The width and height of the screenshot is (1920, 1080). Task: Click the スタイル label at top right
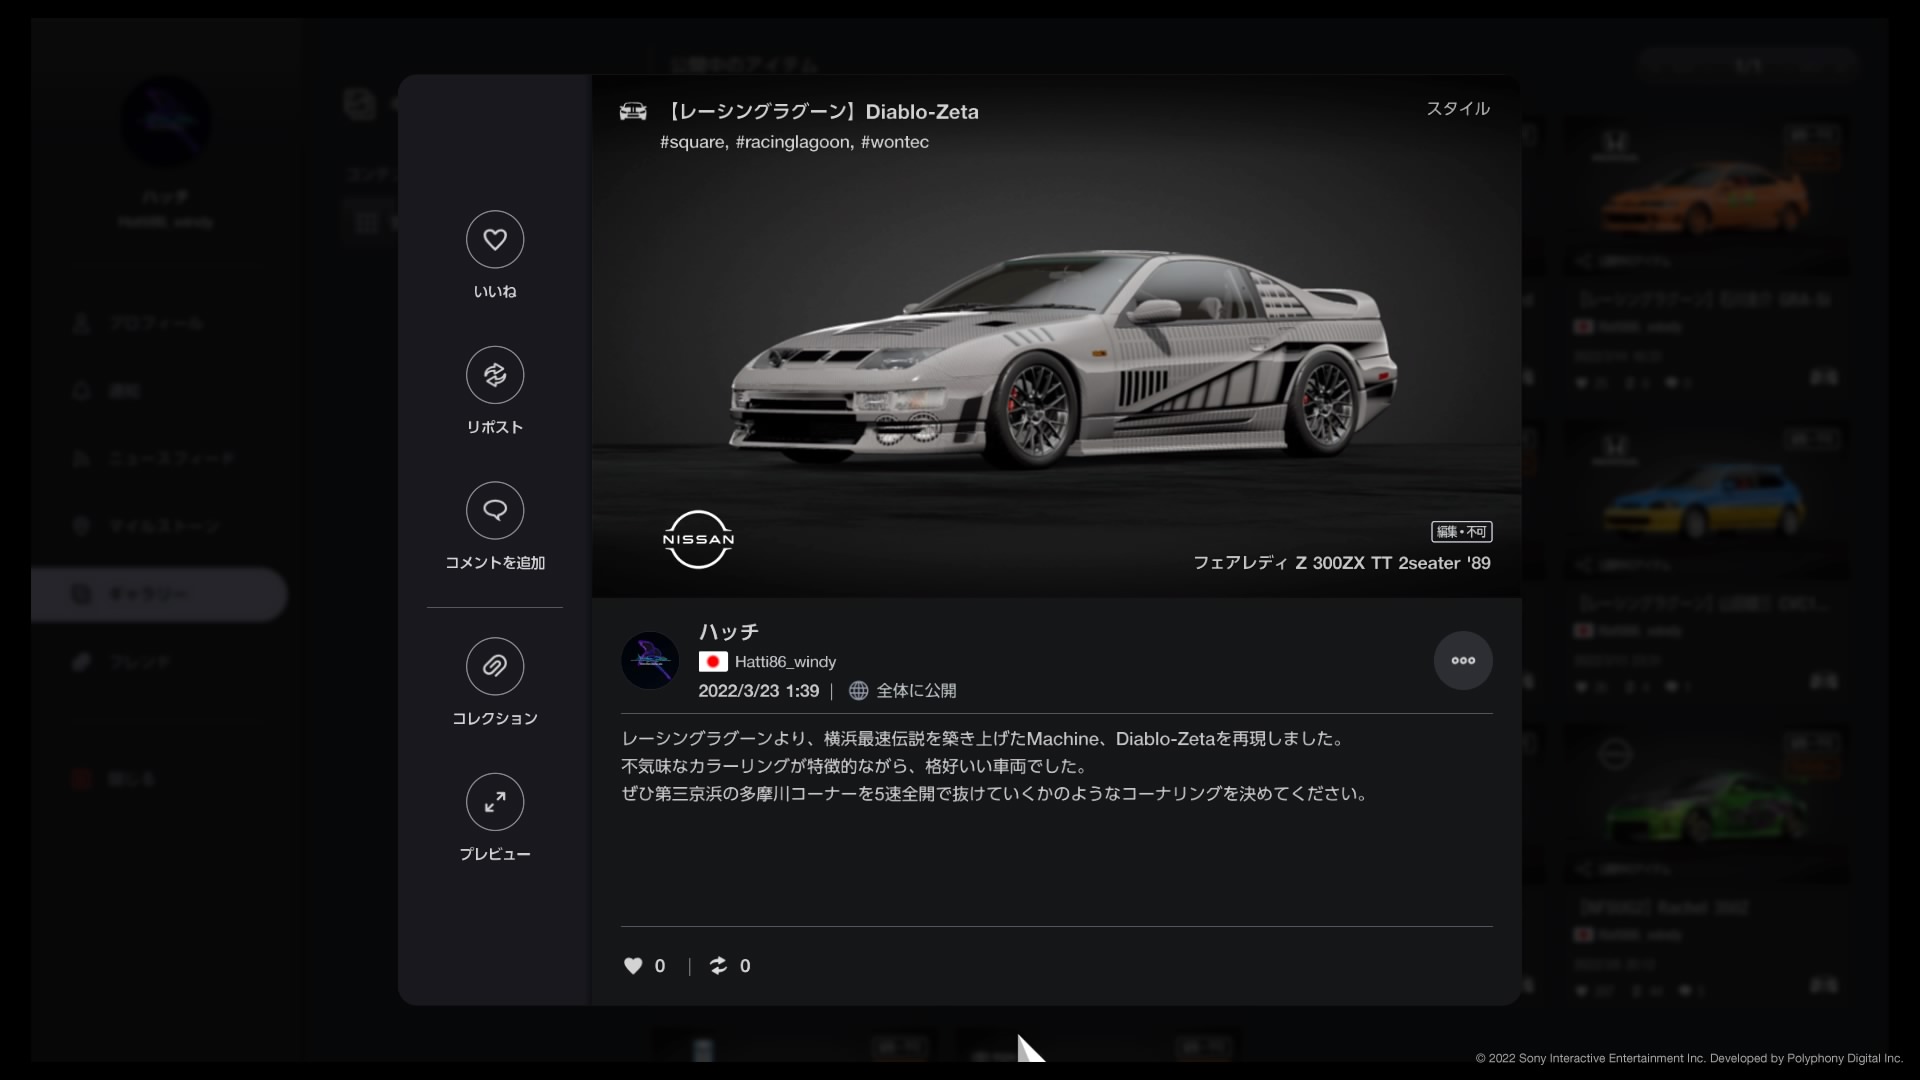coord(1457,109)
